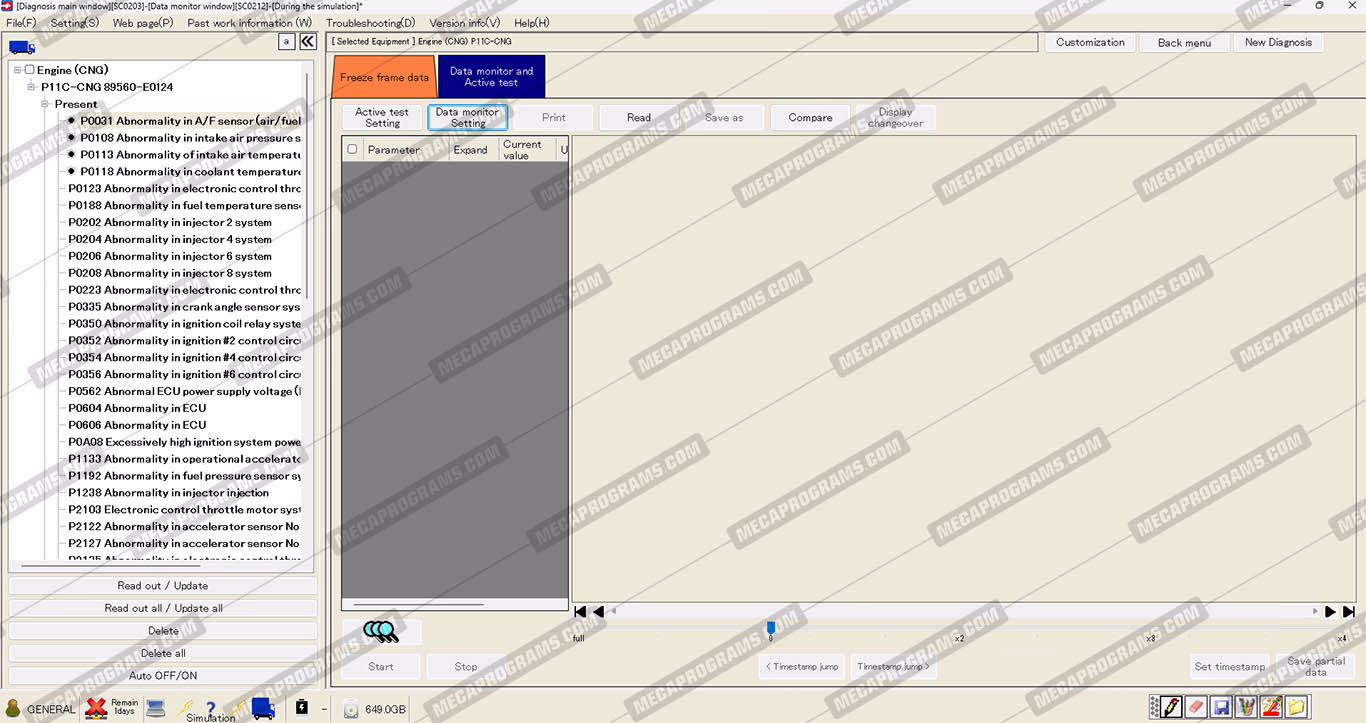Viewport: 1366px width, 723px height.
Task: Click the Back menu button
Action: (1184, 43)
